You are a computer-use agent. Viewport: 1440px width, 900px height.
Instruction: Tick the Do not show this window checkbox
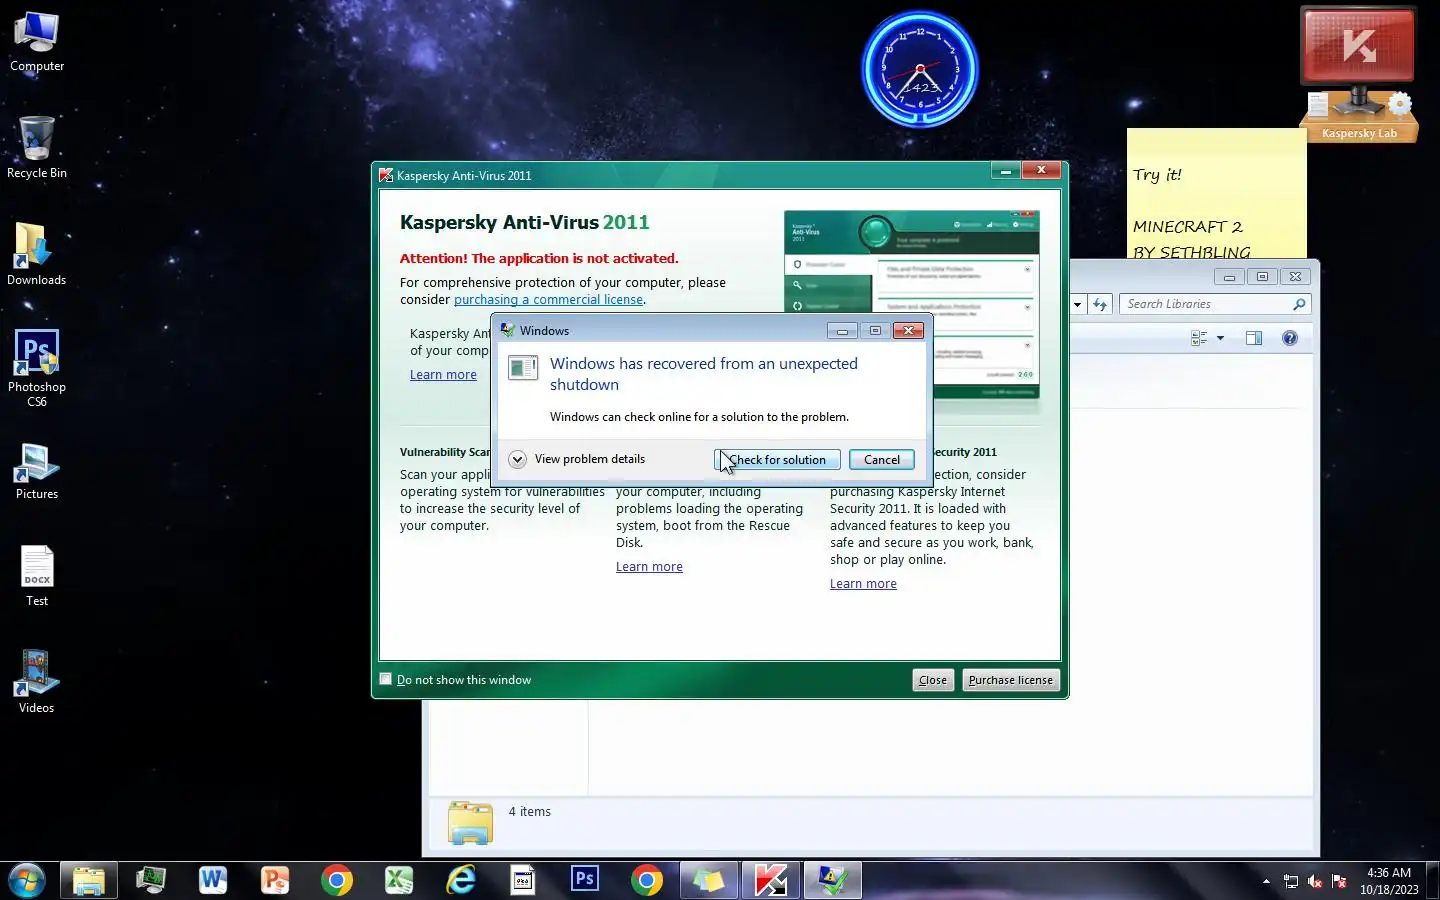(x=386, y=679)
